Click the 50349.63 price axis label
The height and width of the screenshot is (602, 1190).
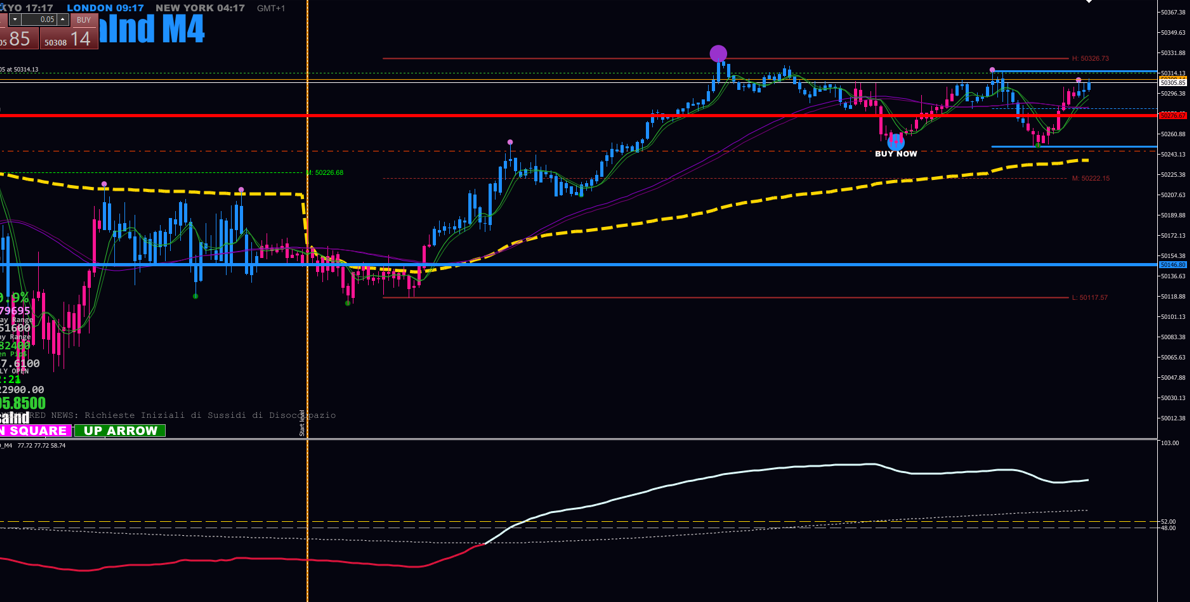click(x=1173, y=33)
